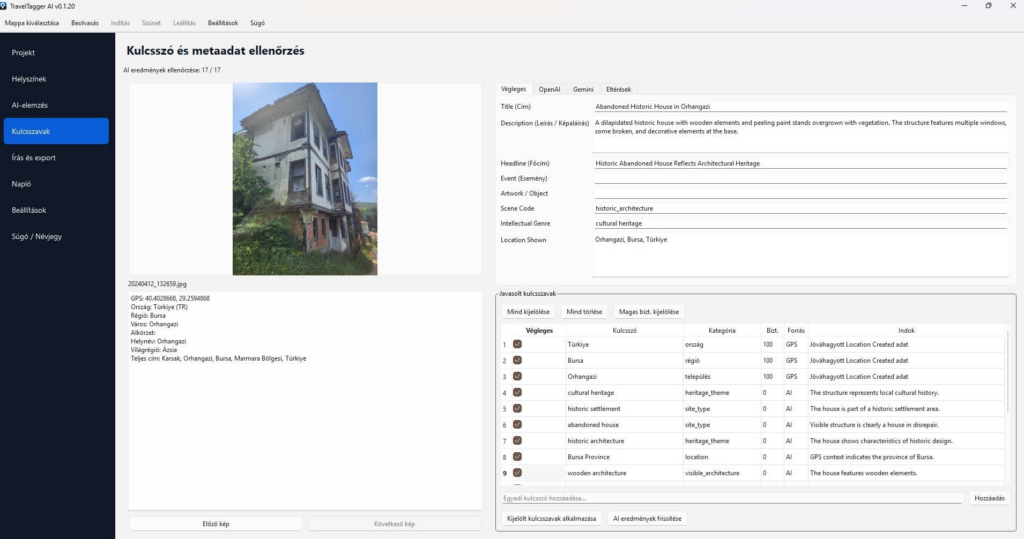Screen dimensions: 1024x539
Task: Open the Beállítások menu in menu bar
Action: tap(223, 23)
